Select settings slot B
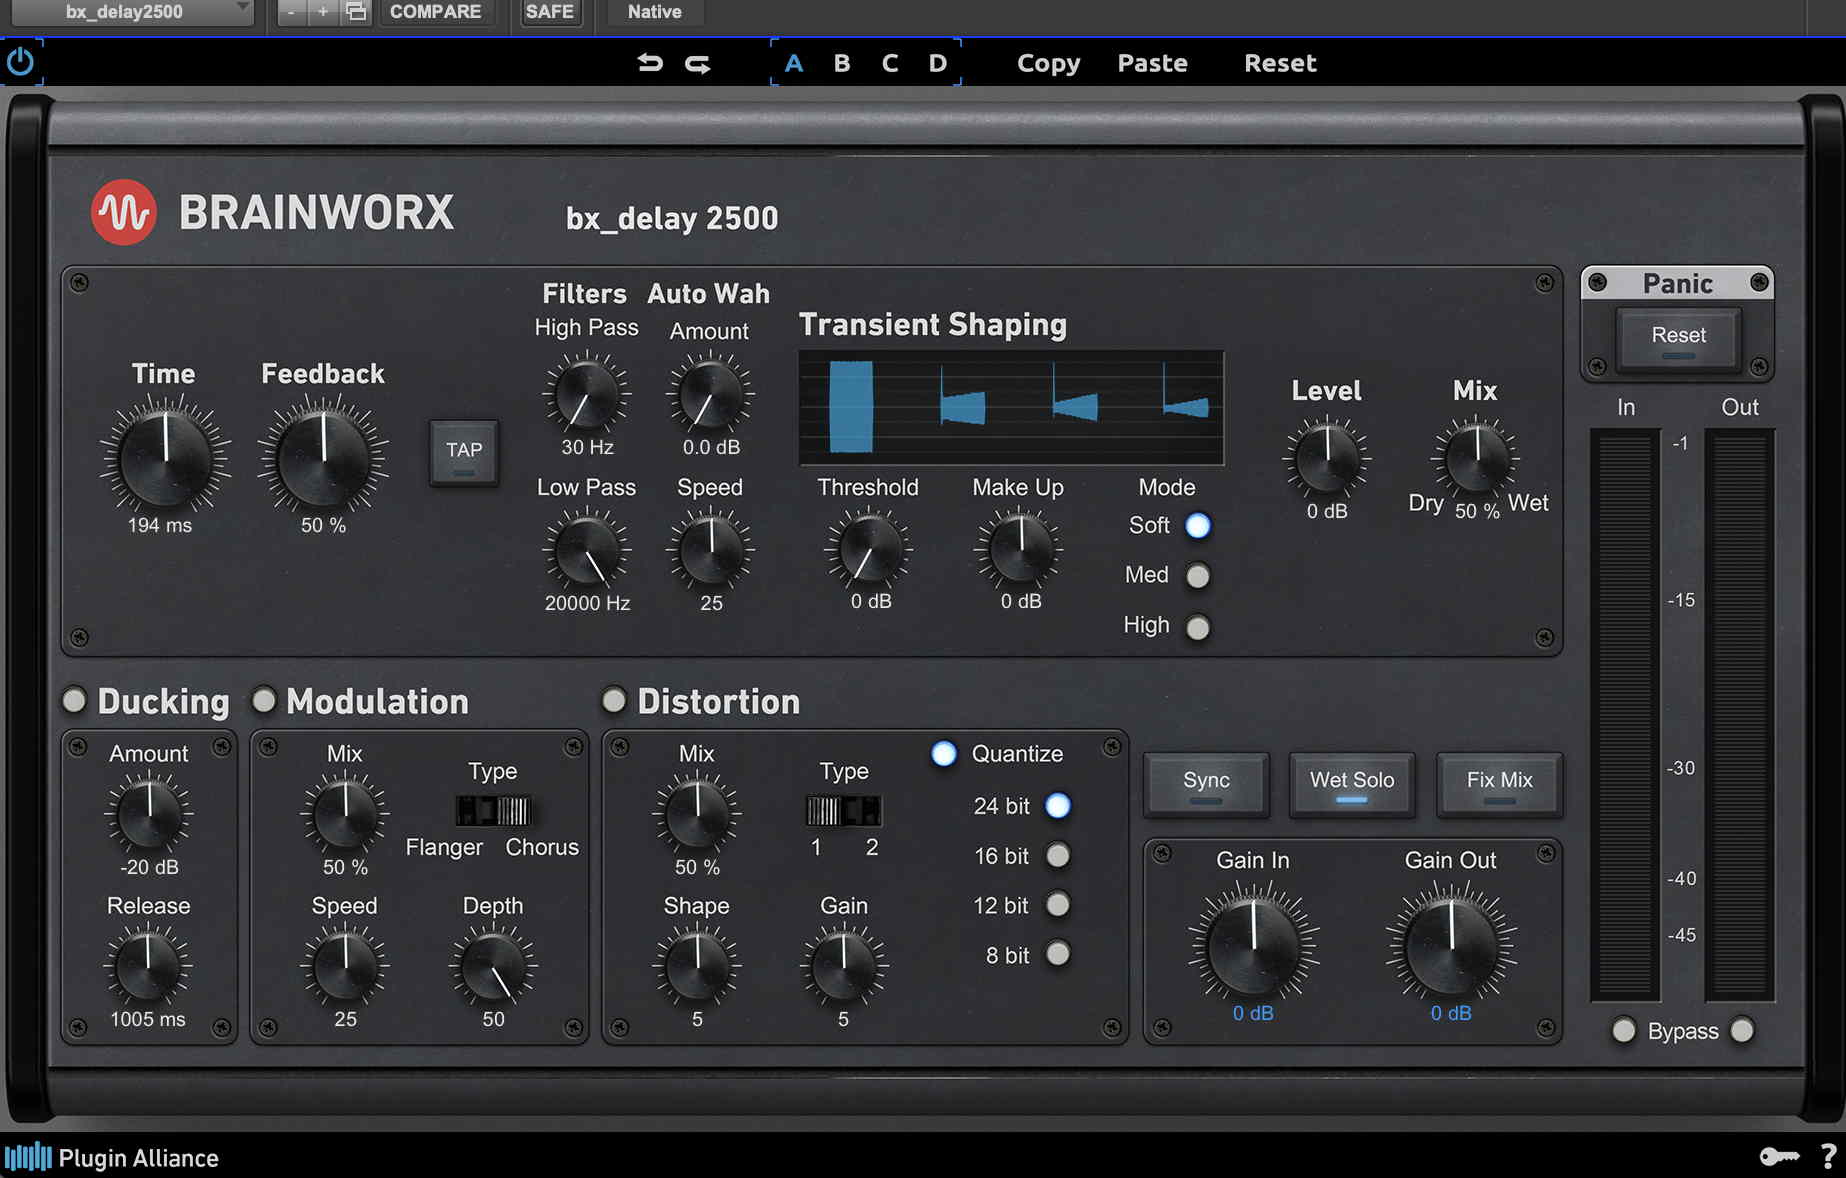Viewport: 1846px width, 1178px height. point(842,63)
